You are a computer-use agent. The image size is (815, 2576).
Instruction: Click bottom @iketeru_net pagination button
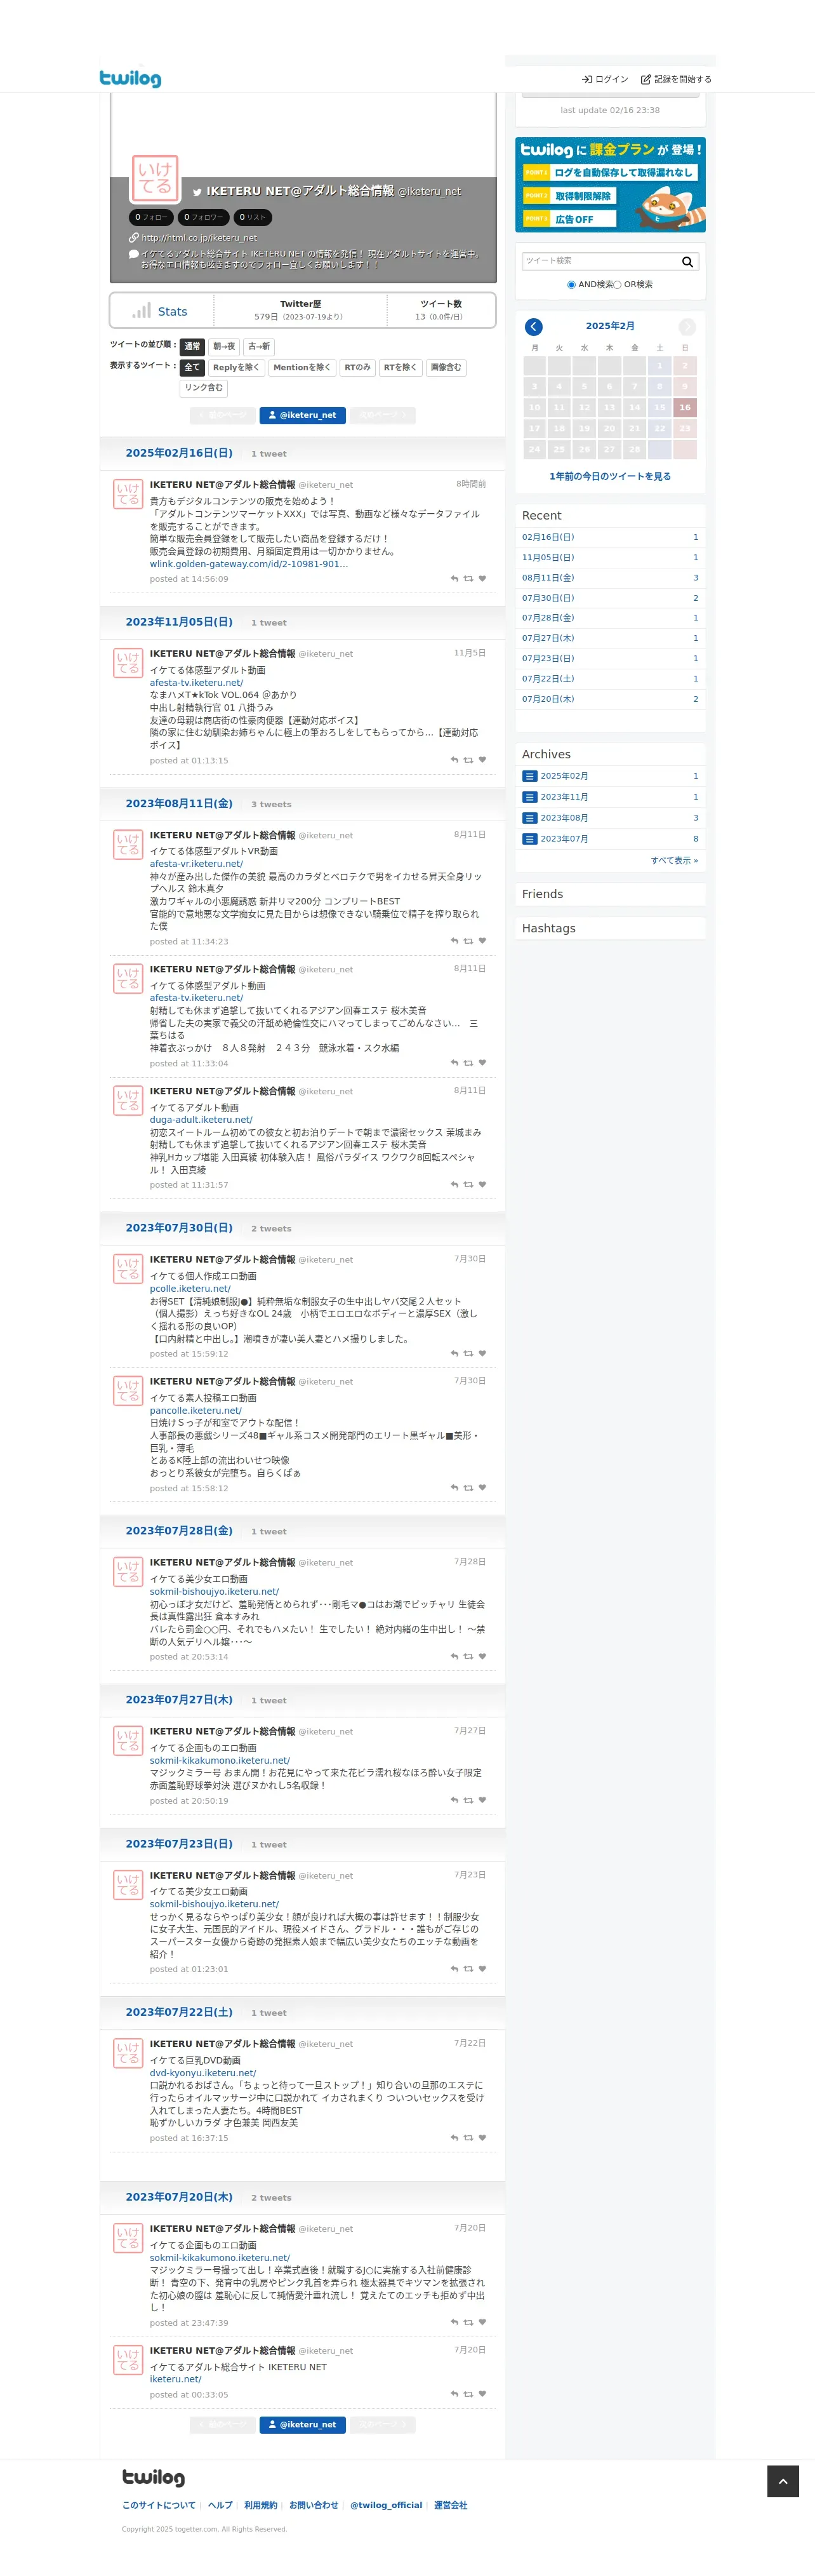(303, 2424)
